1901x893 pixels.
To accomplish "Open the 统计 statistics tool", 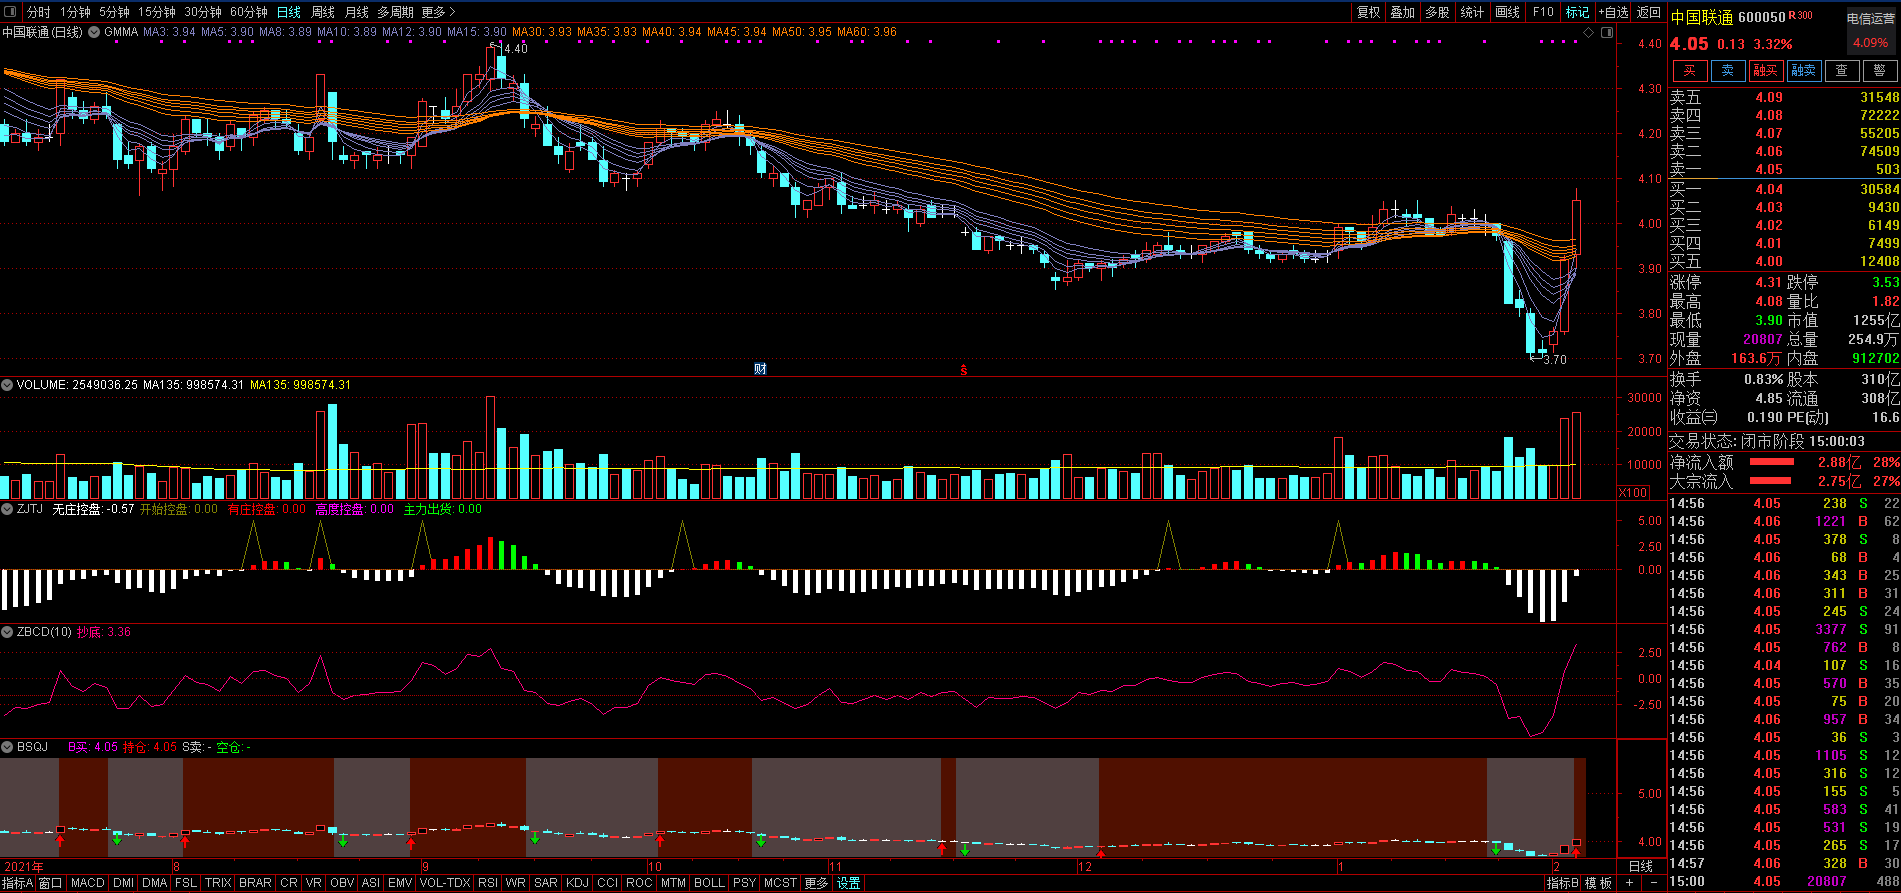I will (1472, 12).
